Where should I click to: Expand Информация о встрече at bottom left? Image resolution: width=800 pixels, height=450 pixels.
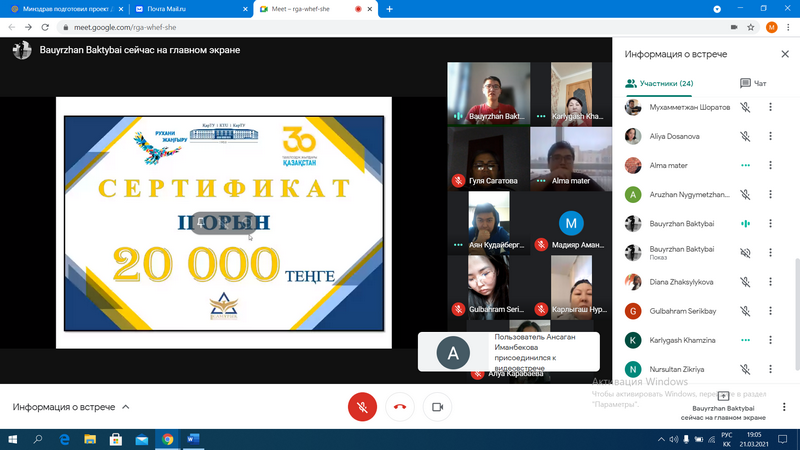tap(71, 407)
